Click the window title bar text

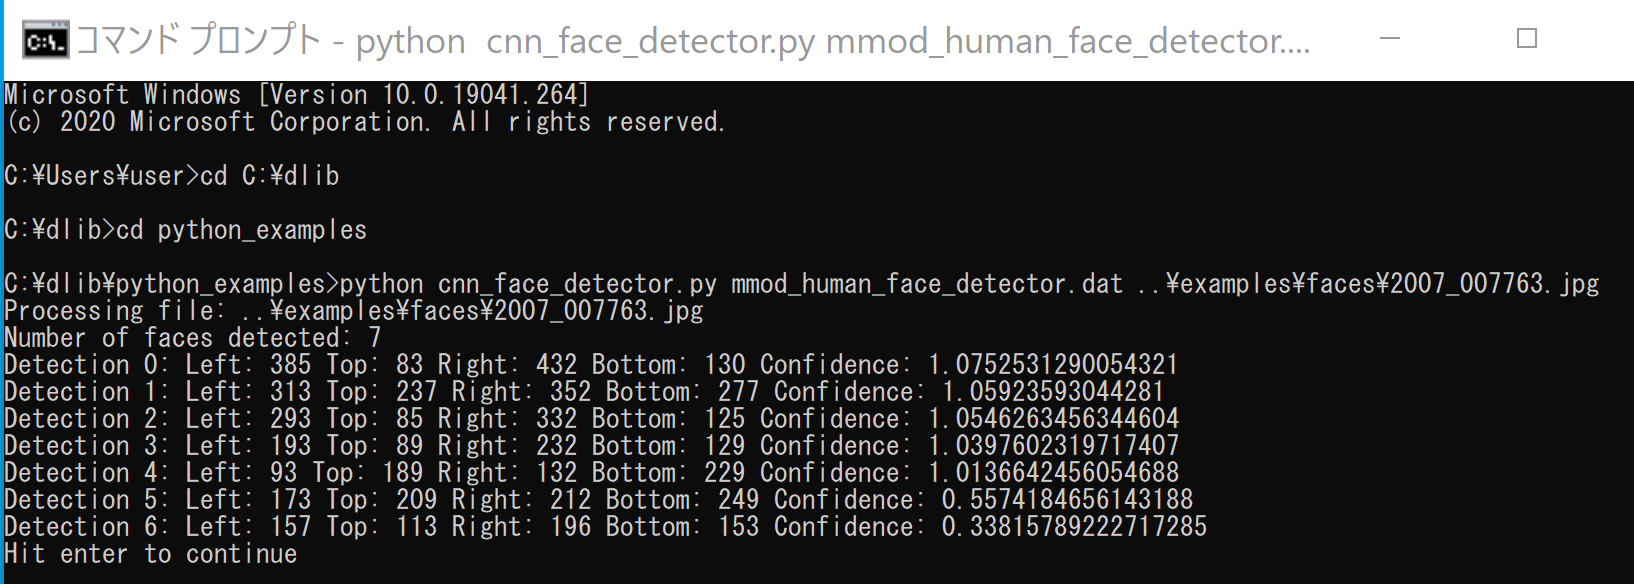click(x=693, y=41)
